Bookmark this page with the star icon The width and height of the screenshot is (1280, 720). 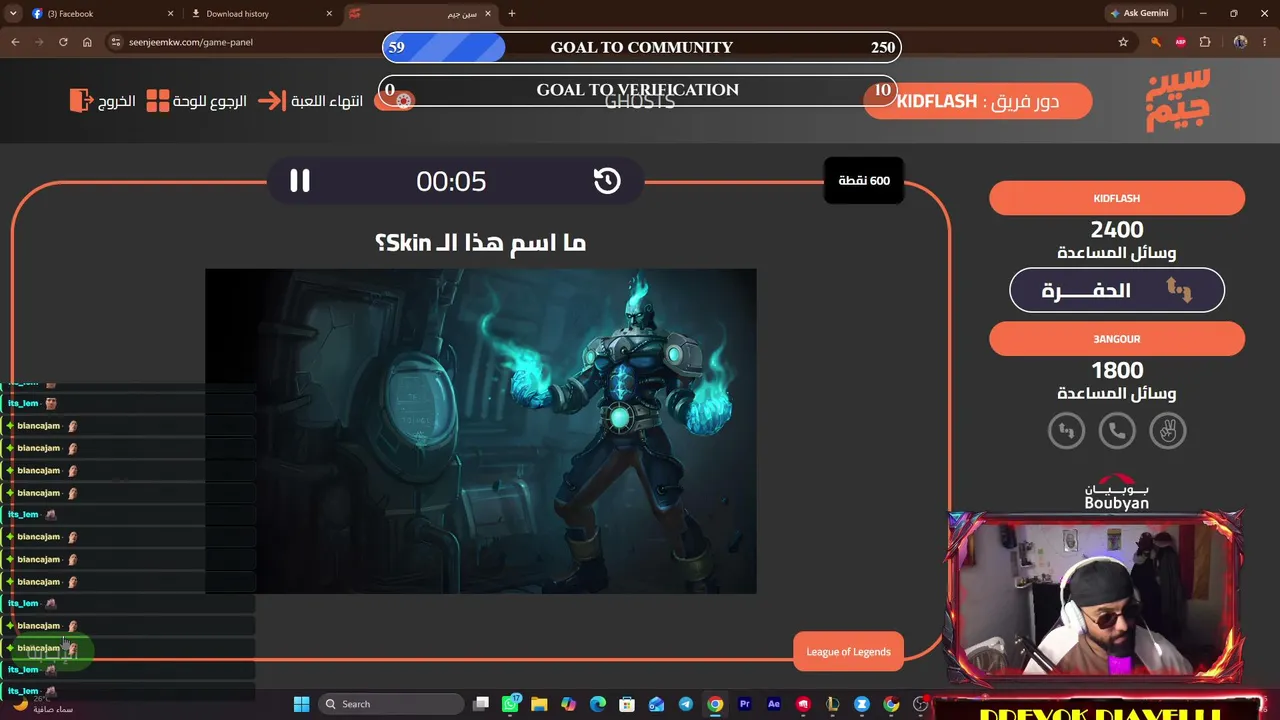click(1123, 42)
